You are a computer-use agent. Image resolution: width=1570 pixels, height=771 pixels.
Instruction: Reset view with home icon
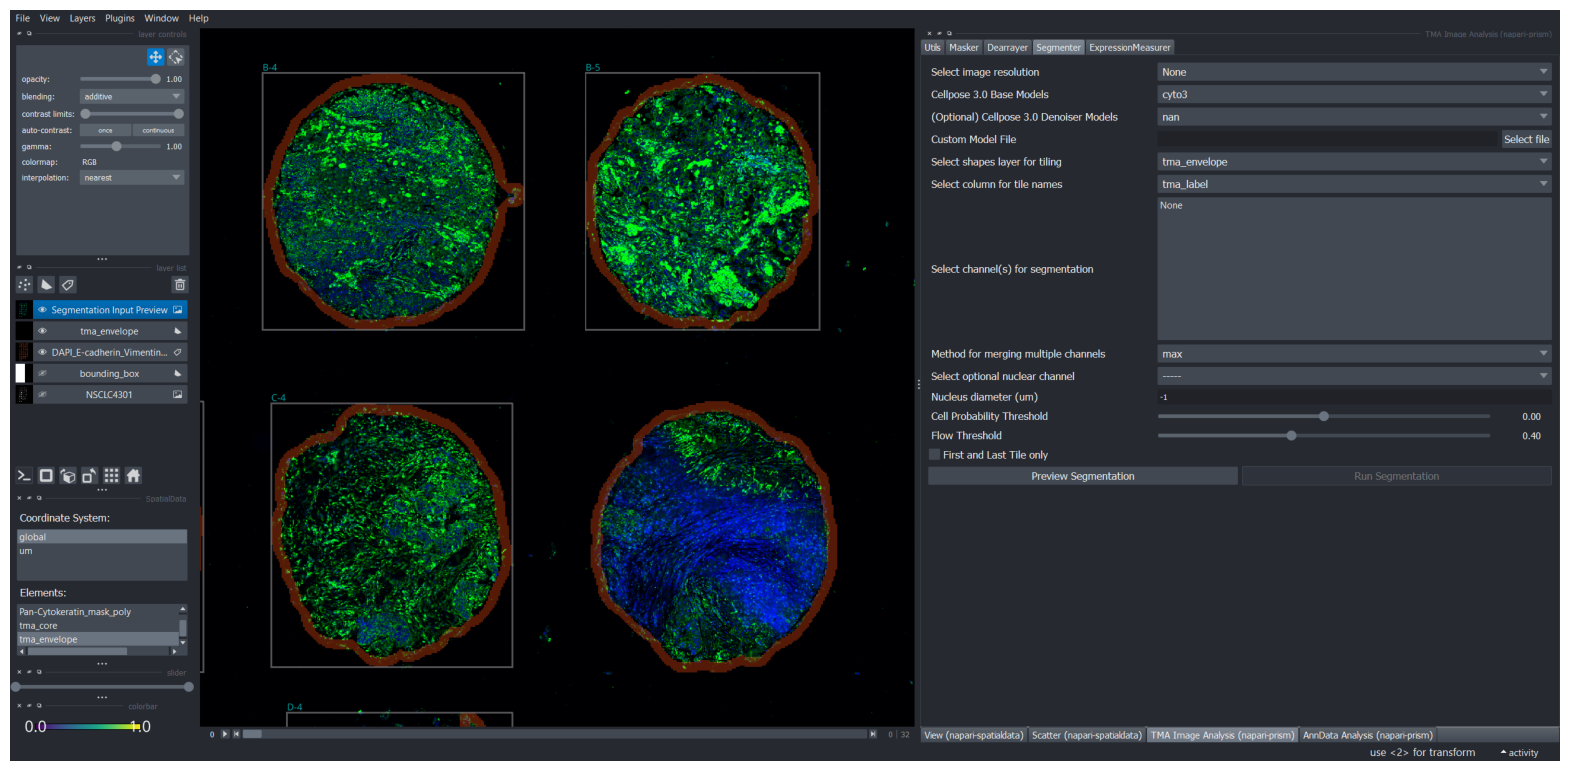point(133,476)
